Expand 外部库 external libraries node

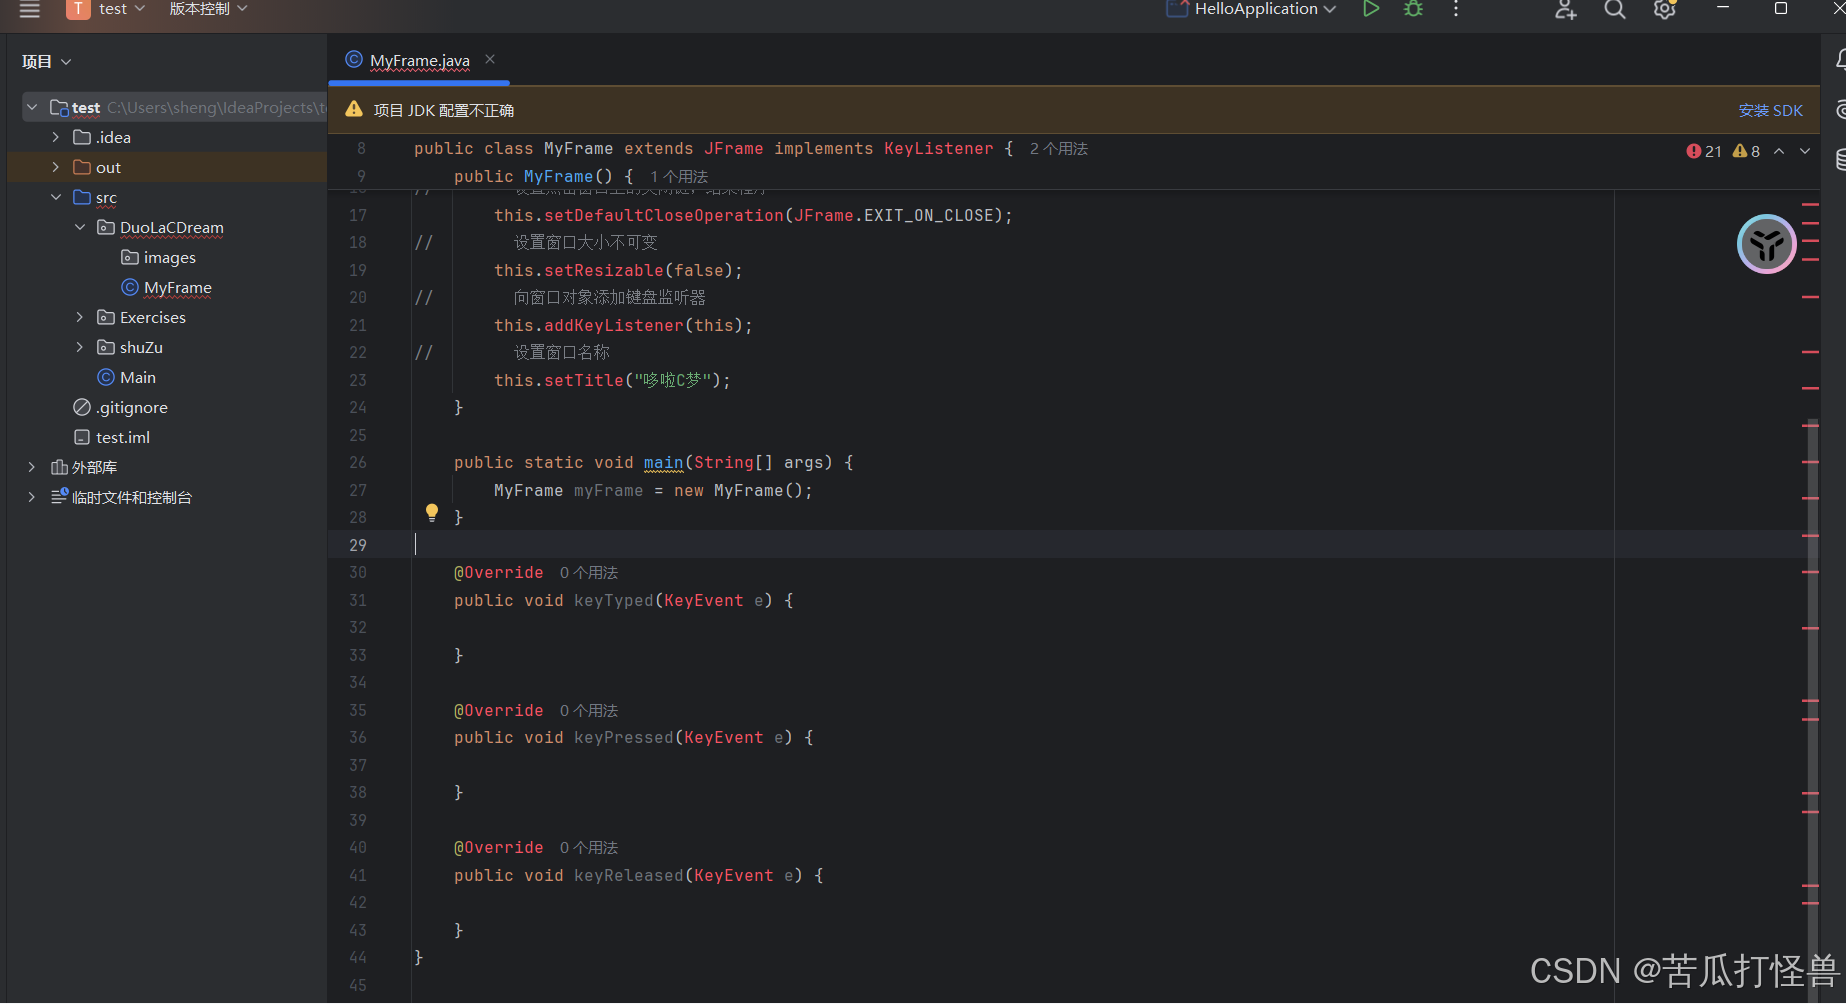pyautogui.click(x=32, y=467)
